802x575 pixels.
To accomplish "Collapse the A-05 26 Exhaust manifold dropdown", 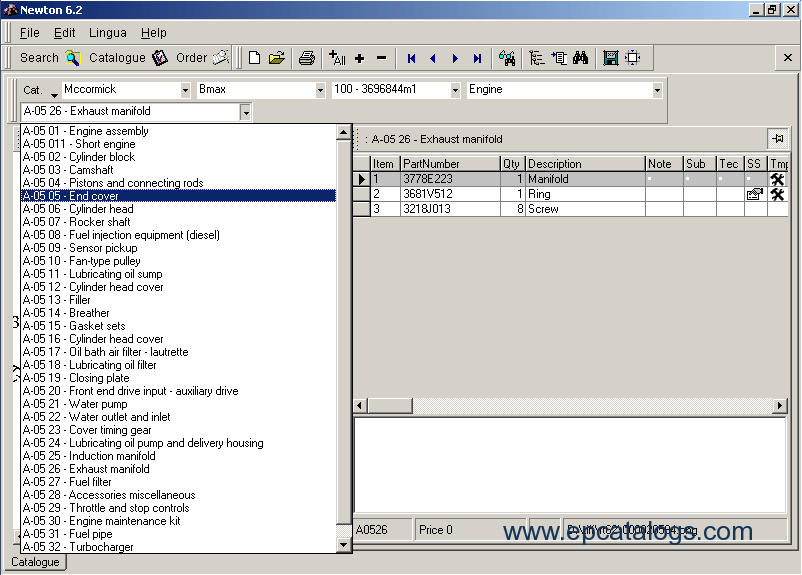I will (x=246, y=112).
